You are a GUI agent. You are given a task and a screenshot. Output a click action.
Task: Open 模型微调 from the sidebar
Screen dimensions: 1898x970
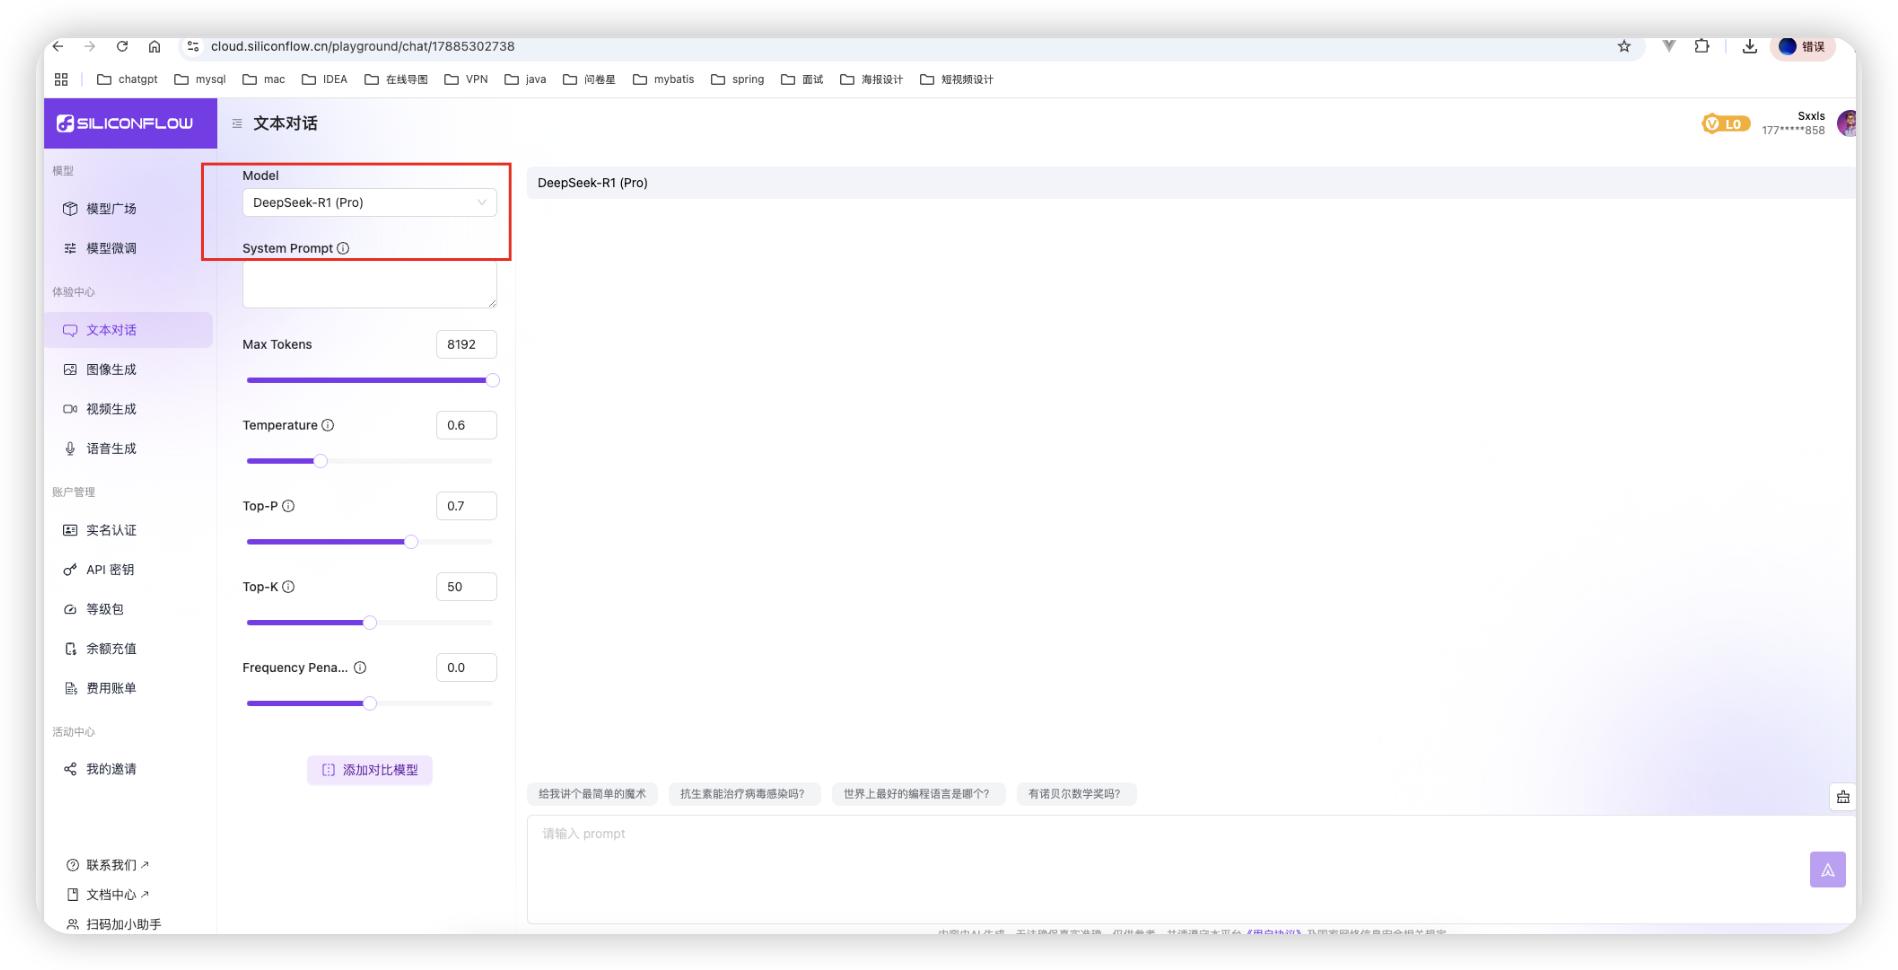pyautogui.click(x=128, y=248)
